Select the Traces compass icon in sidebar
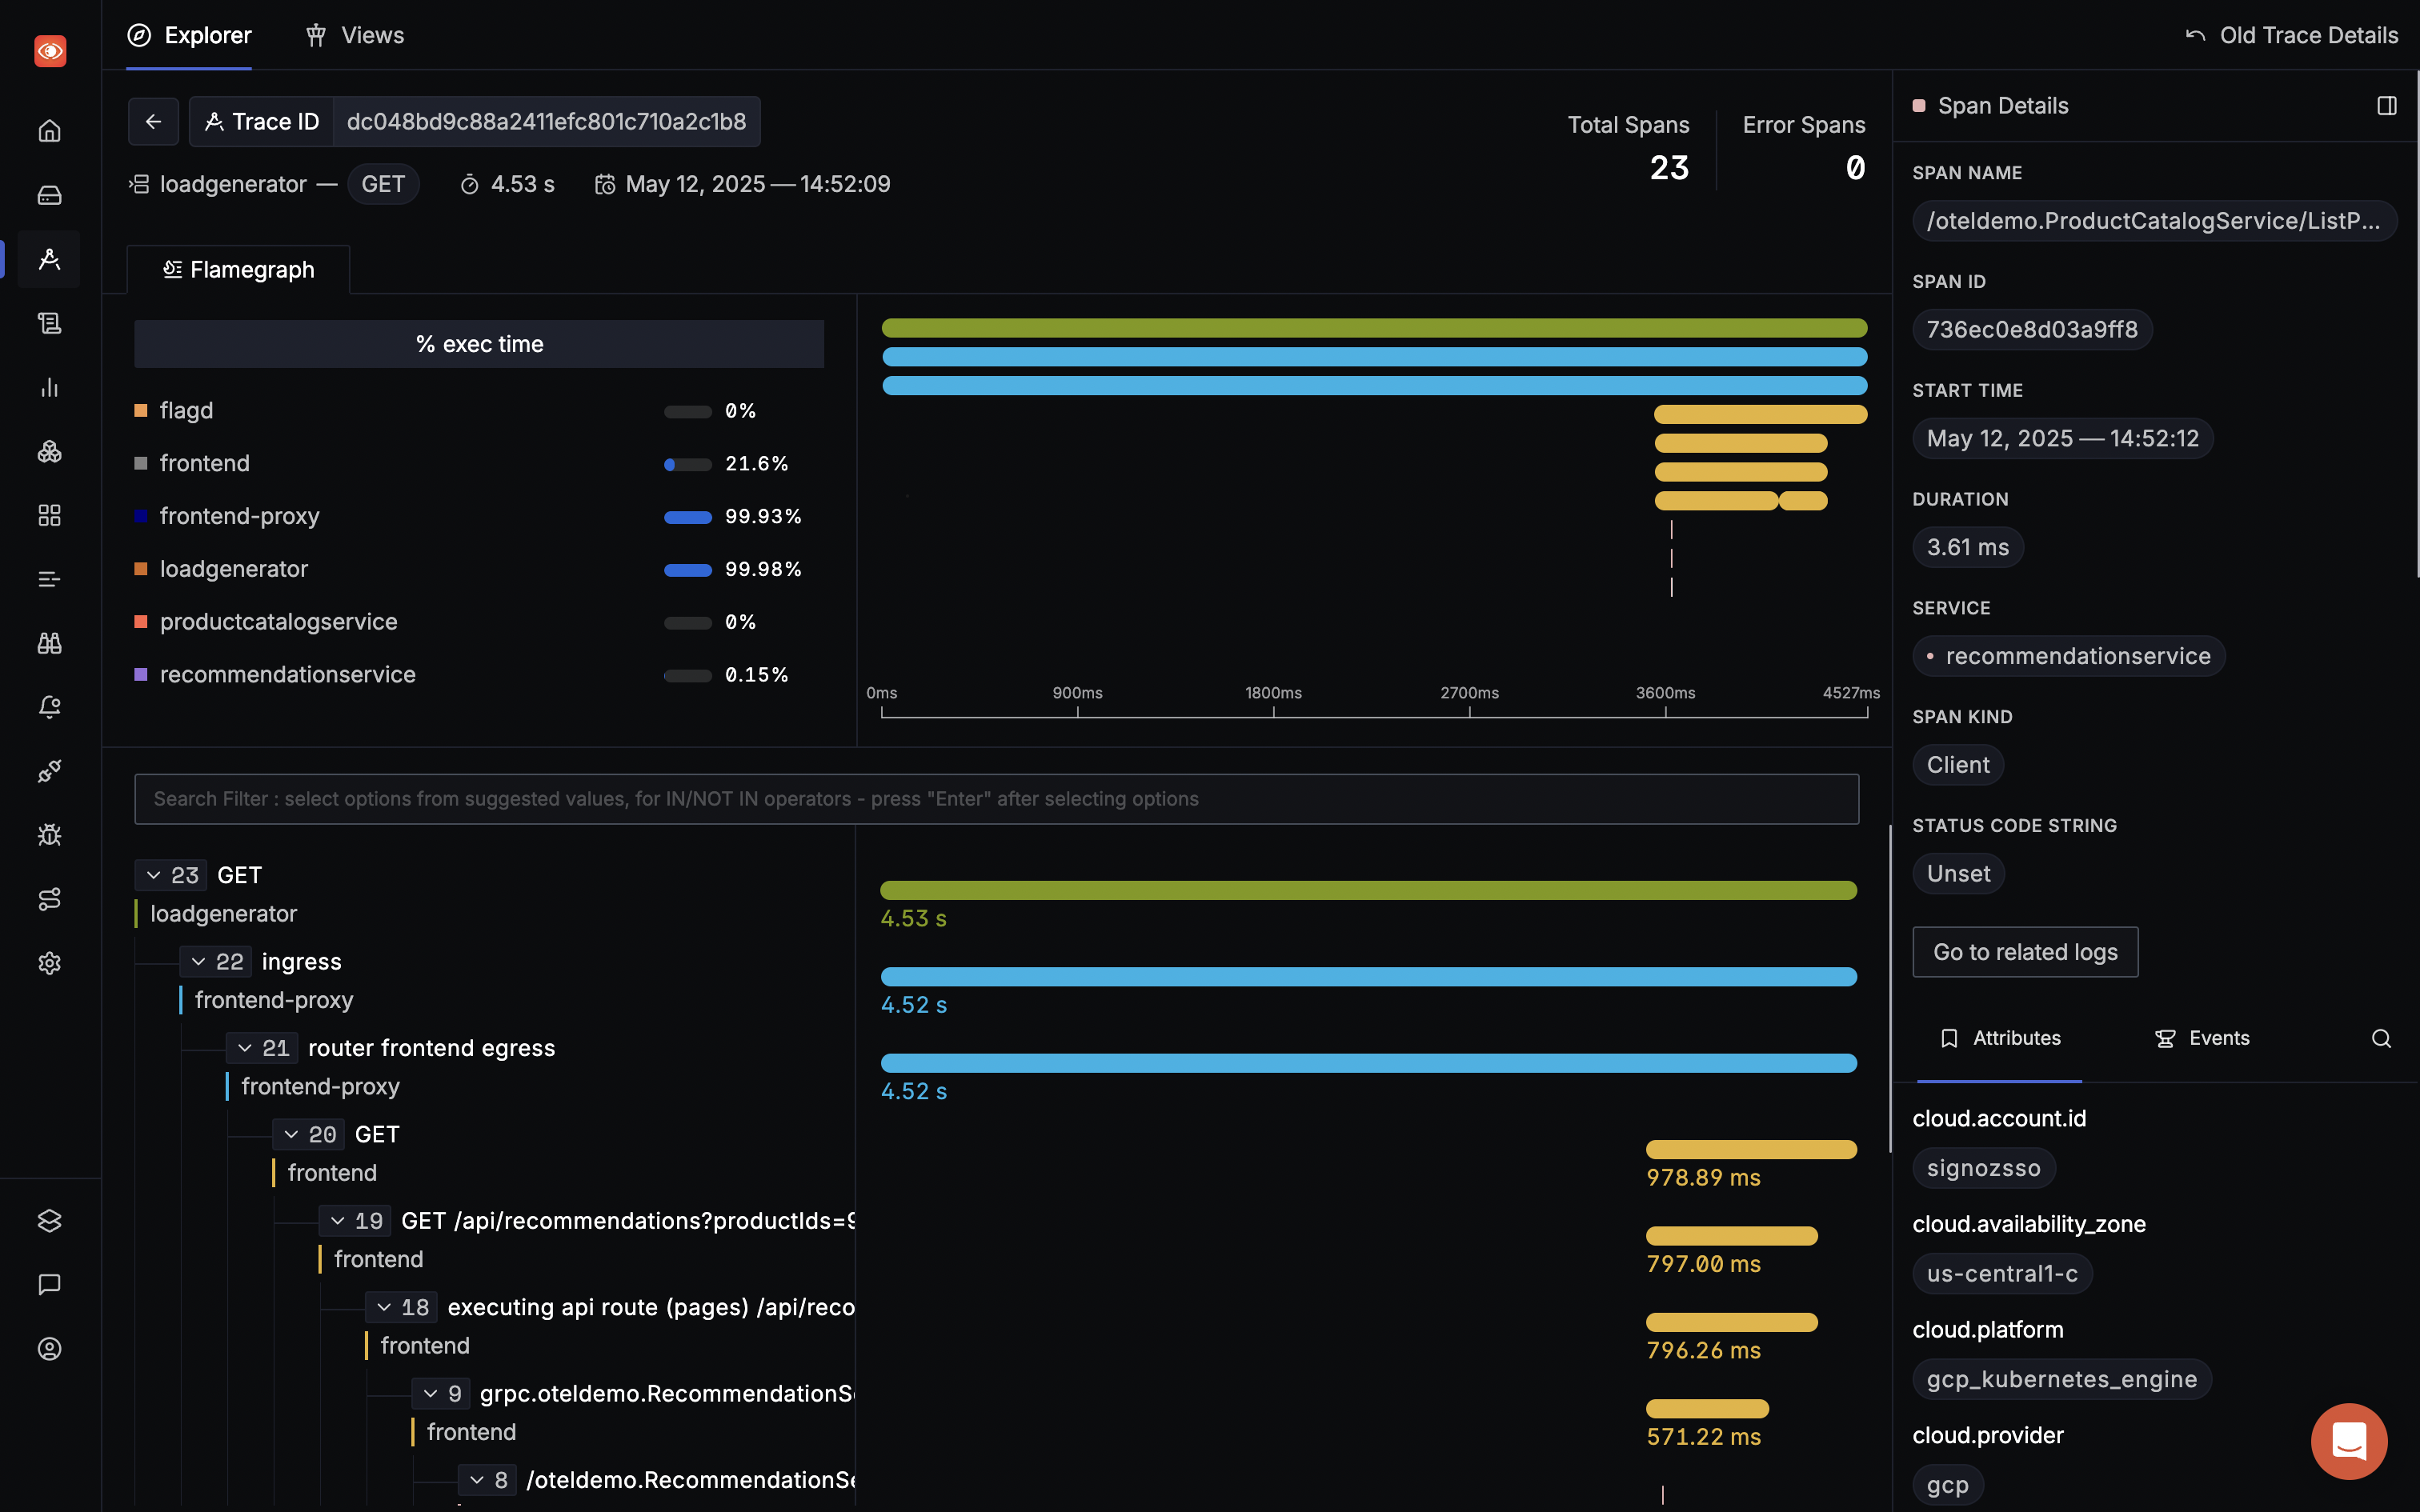Viewport: 2420px width, 1512px height. (49, 259)
